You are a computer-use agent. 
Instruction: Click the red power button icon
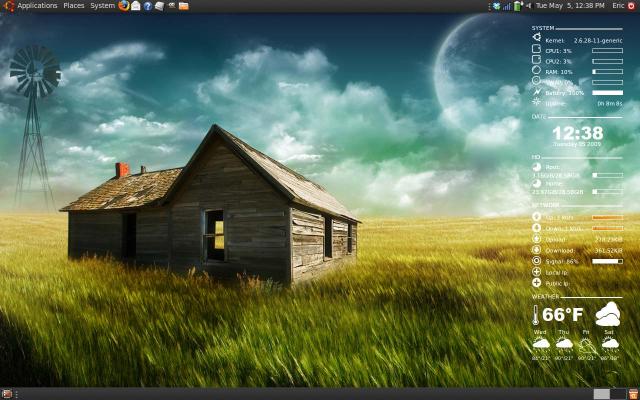631,6
